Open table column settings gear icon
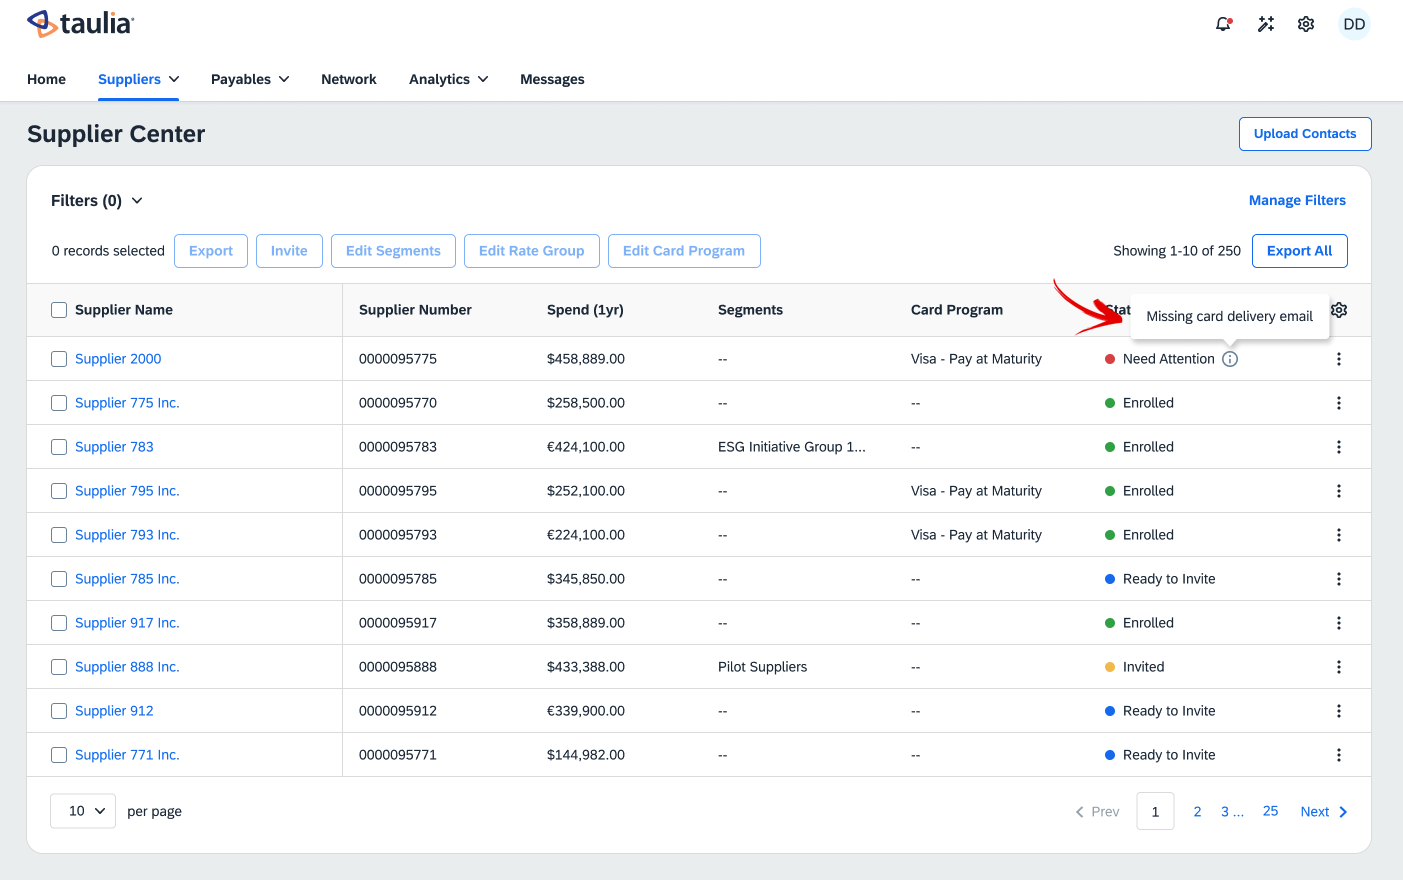 tap(1339, 310)
